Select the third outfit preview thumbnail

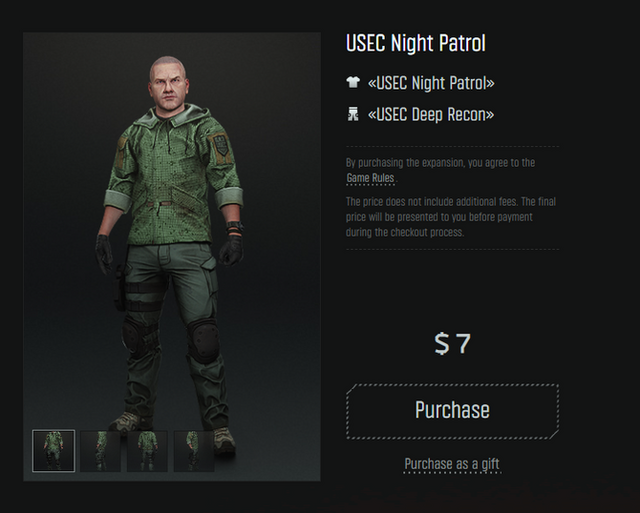point(147,451)
